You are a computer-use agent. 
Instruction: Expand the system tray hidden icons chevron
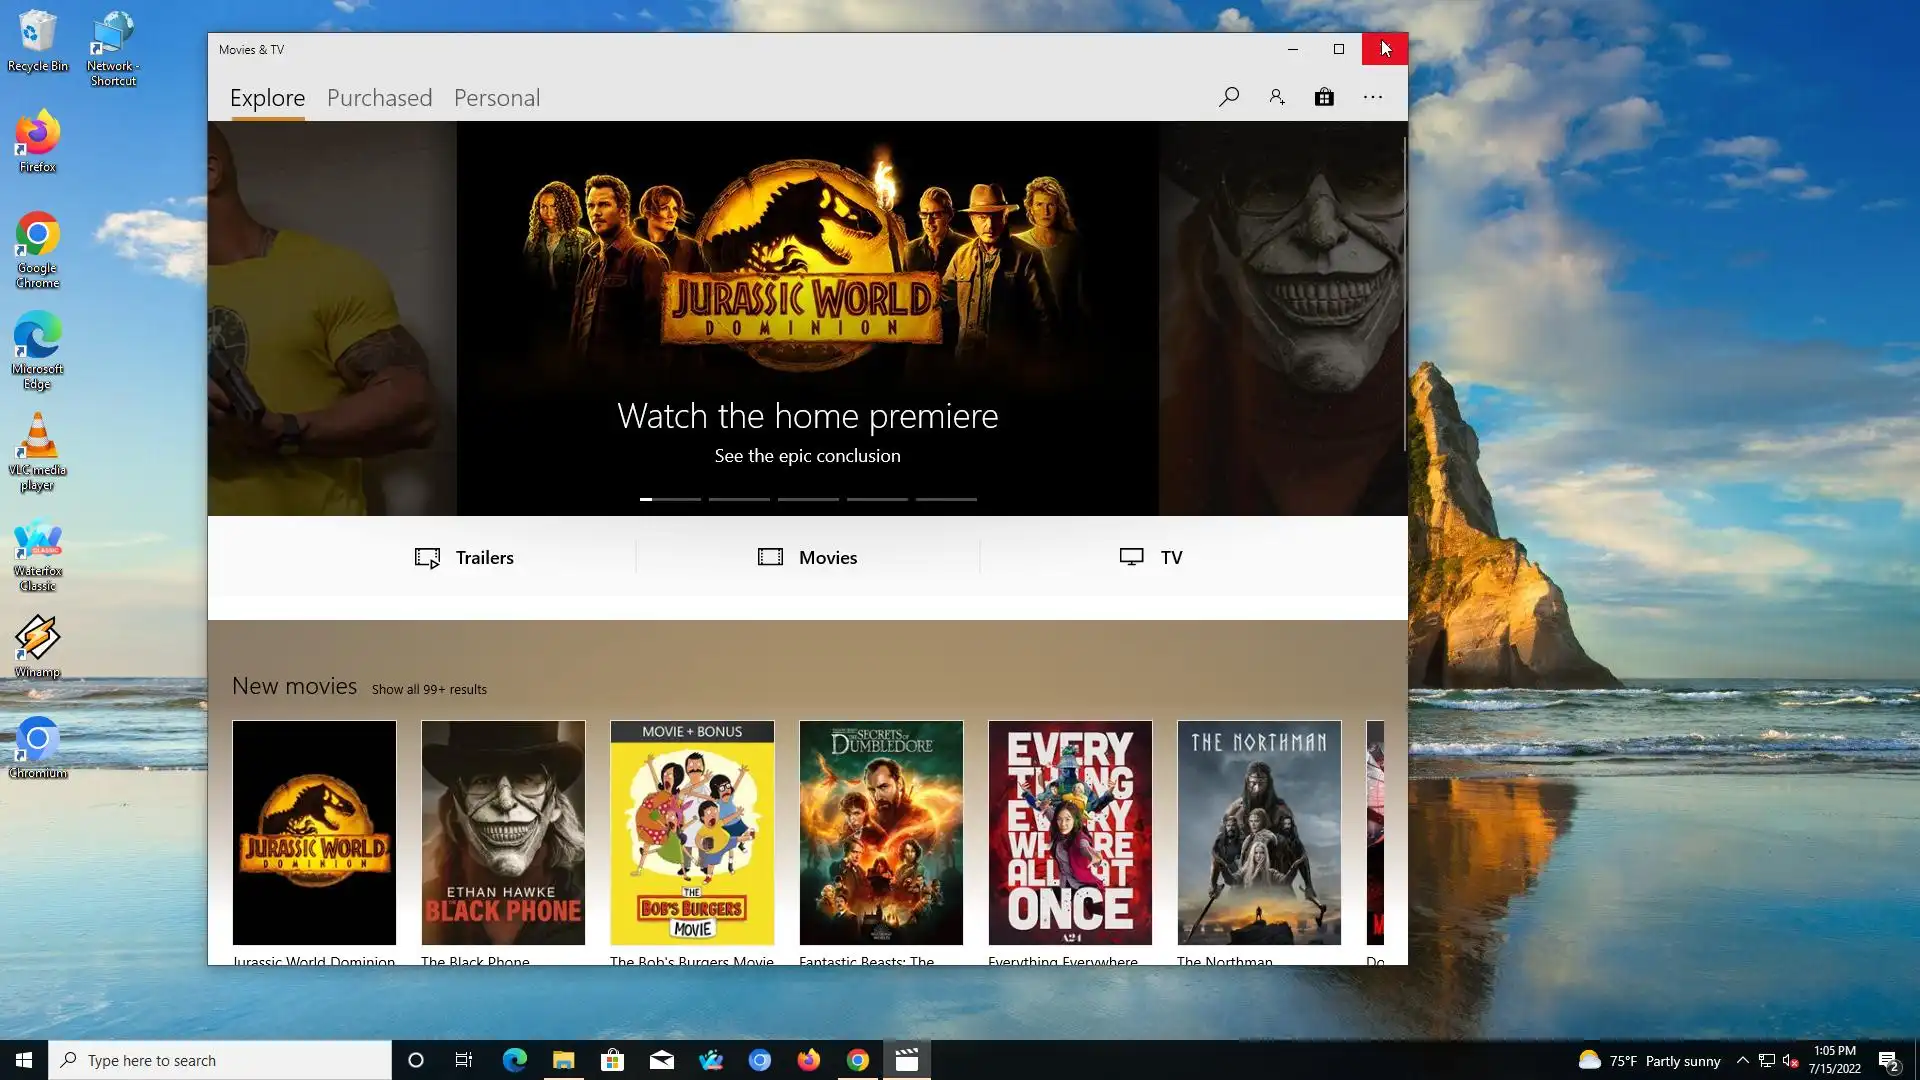point(1742,1060)
